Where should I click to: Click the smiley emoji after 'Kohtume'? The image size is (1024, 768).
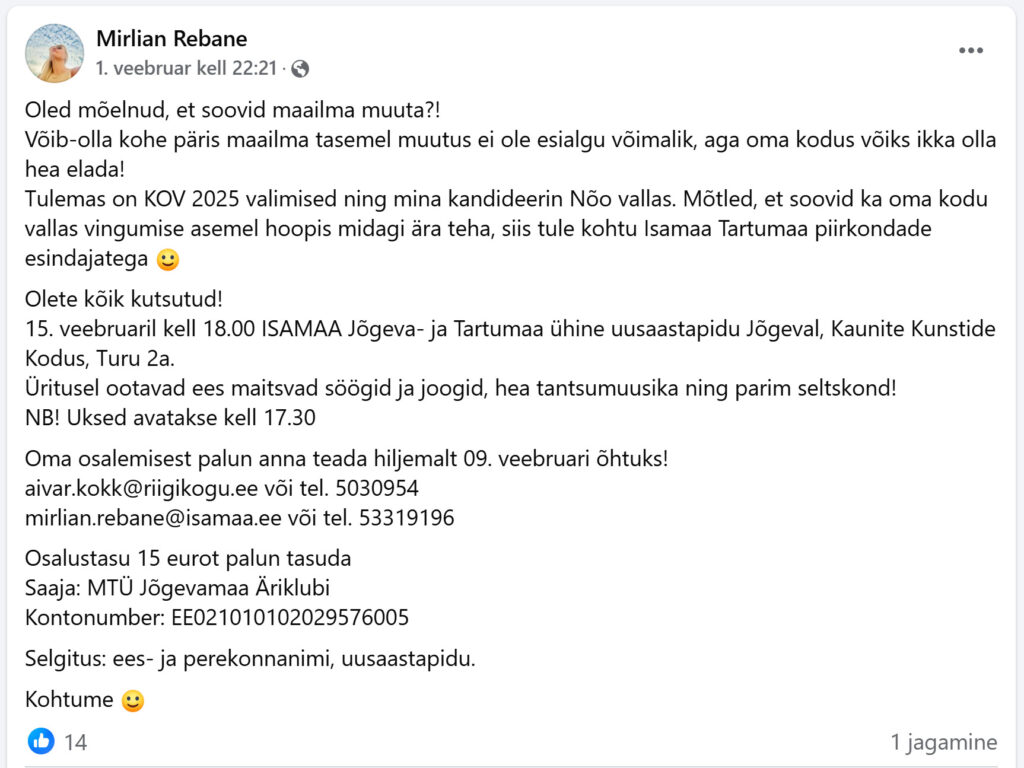[x=133, y=700]
